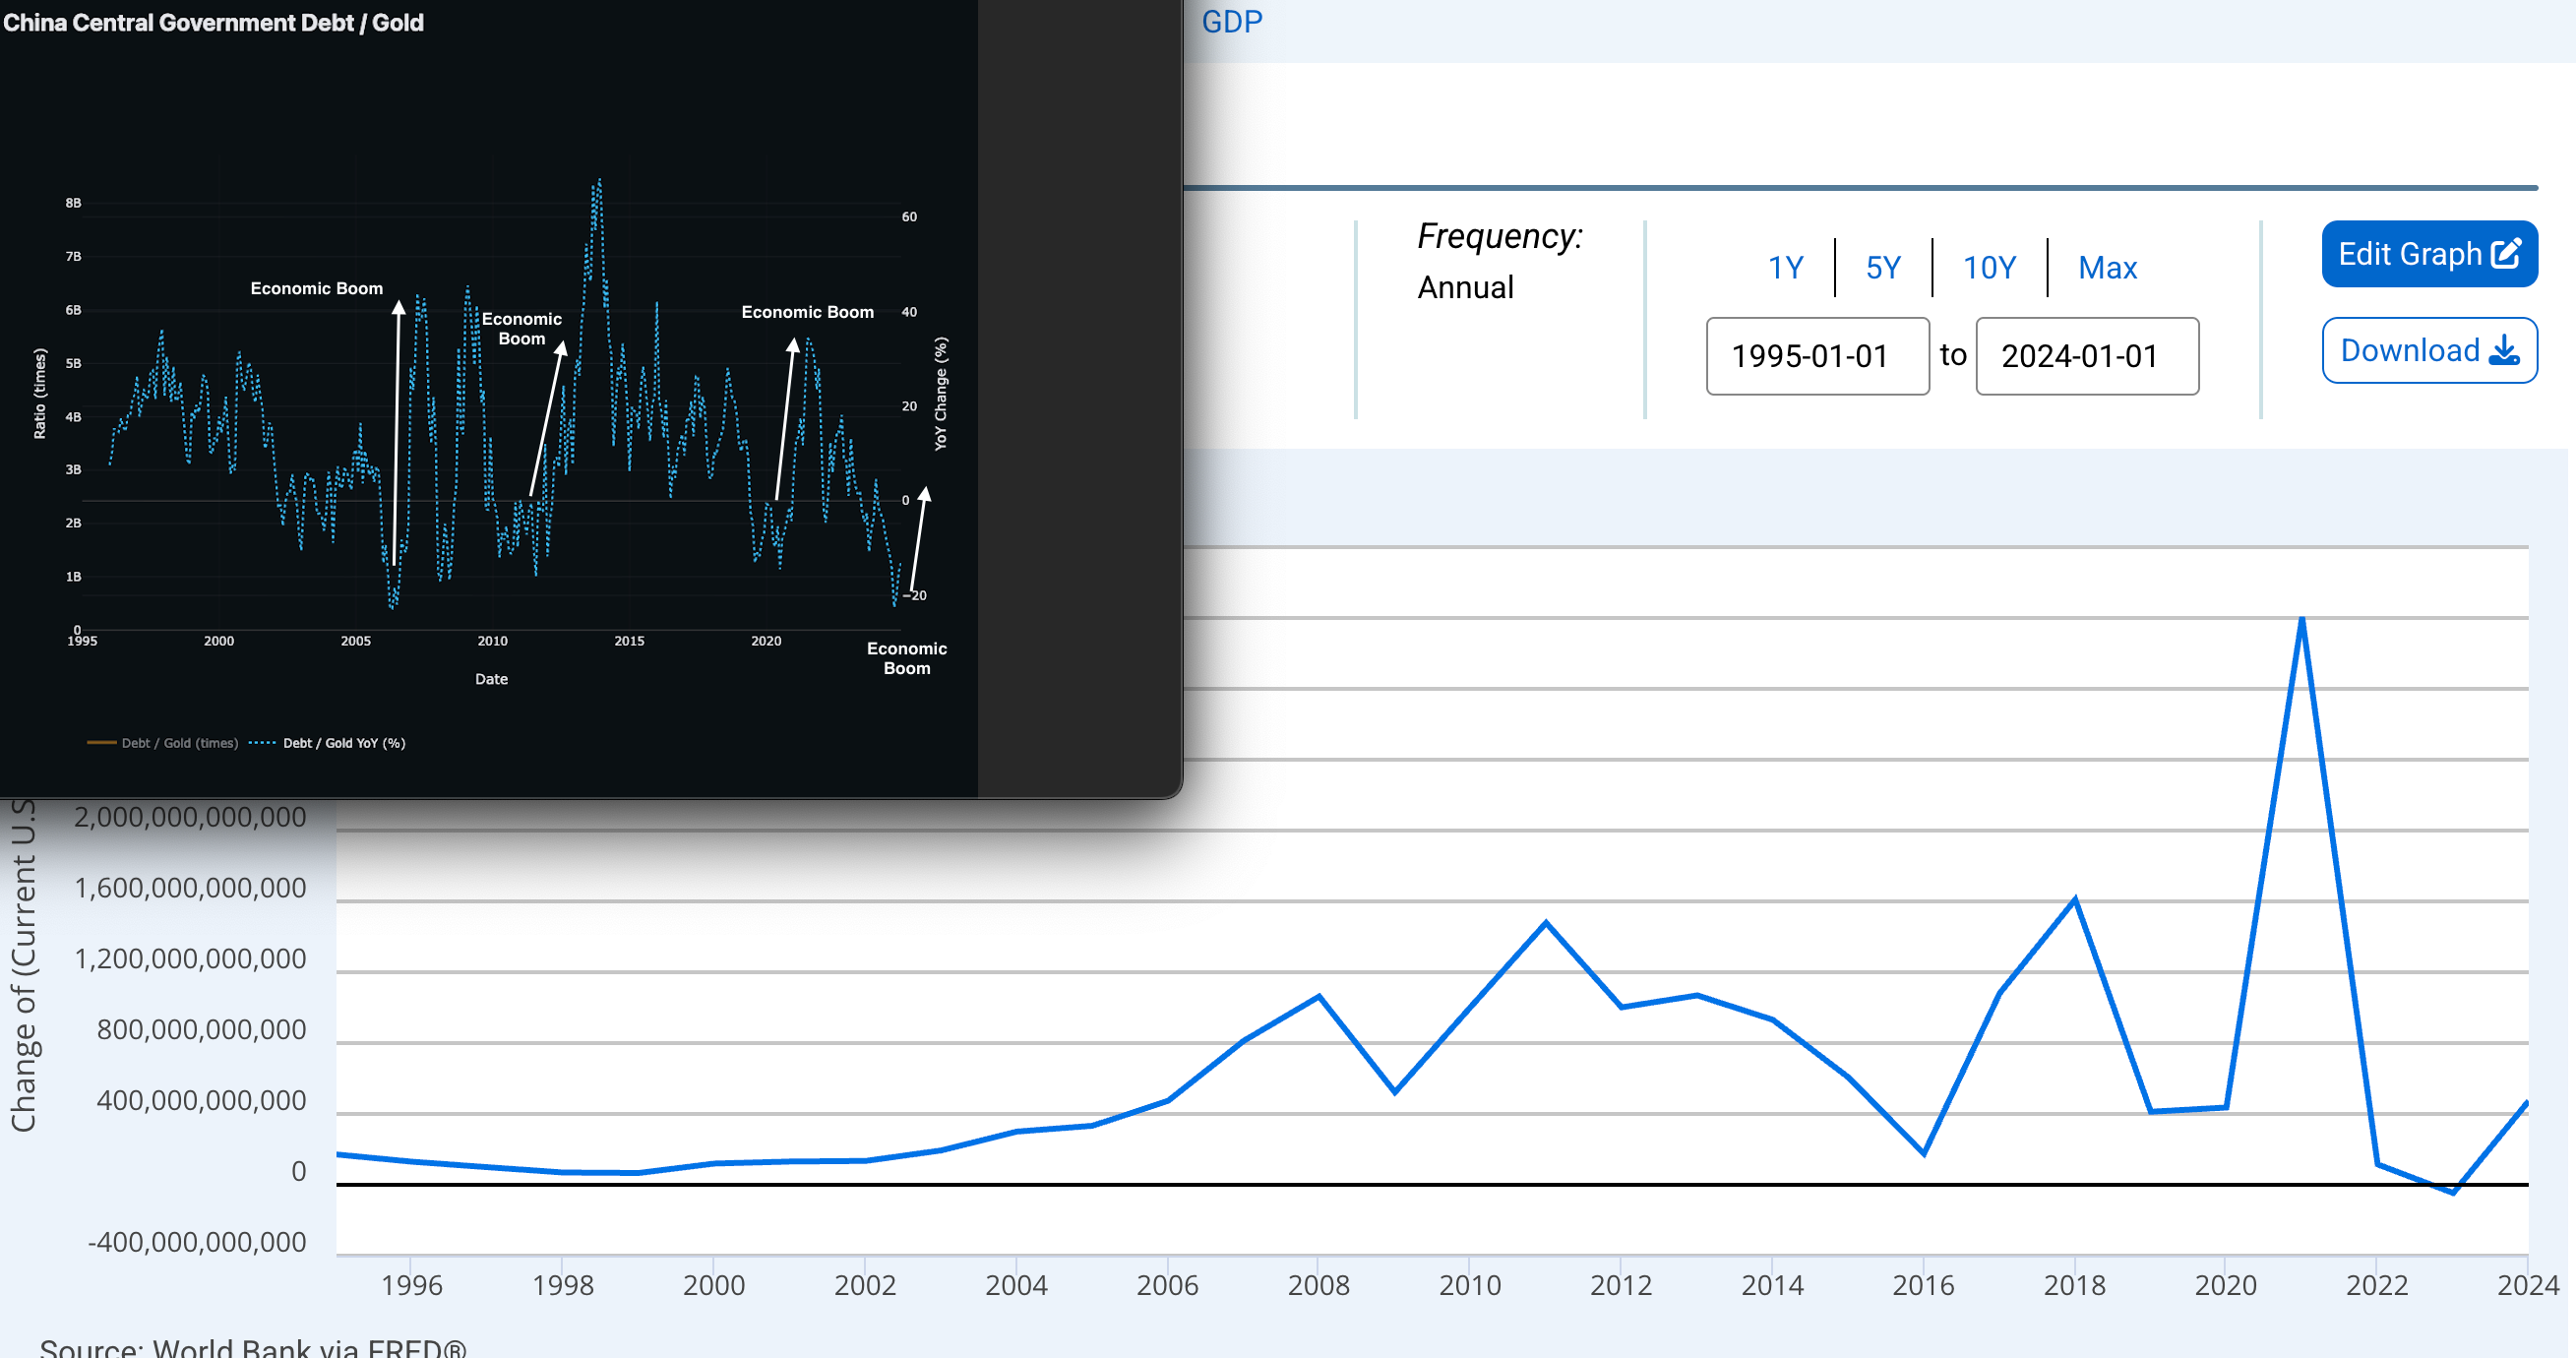
Task: Toggle the Debt / Gold (times) legend entry
Action: click(x=179, y=743)
